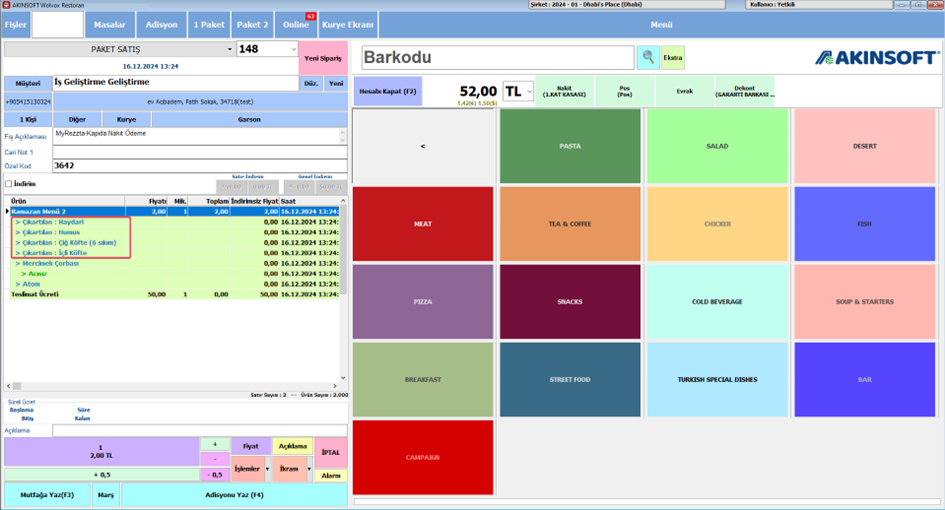
Task: Click the Mutfağa Yaz(F3) button
Action: click(47, 495)
